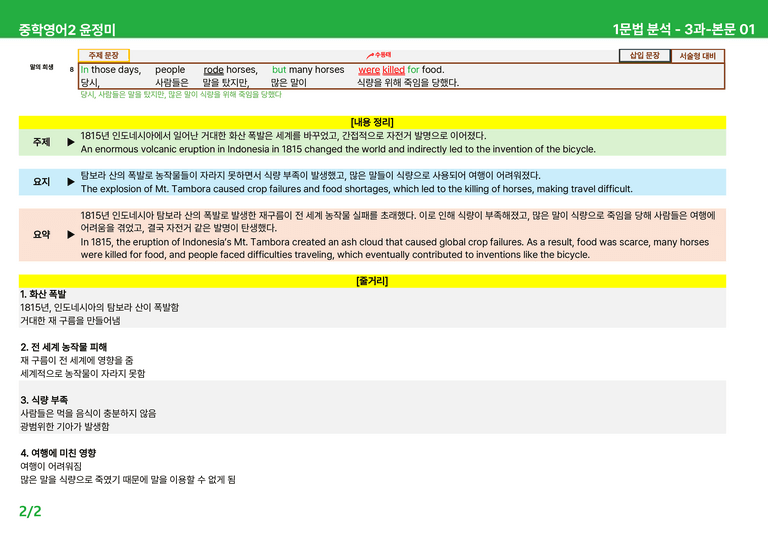Click the line '세계적으로 농작물이 자라지 못함'
768x543 pixels.
click(x=83, y=374)
